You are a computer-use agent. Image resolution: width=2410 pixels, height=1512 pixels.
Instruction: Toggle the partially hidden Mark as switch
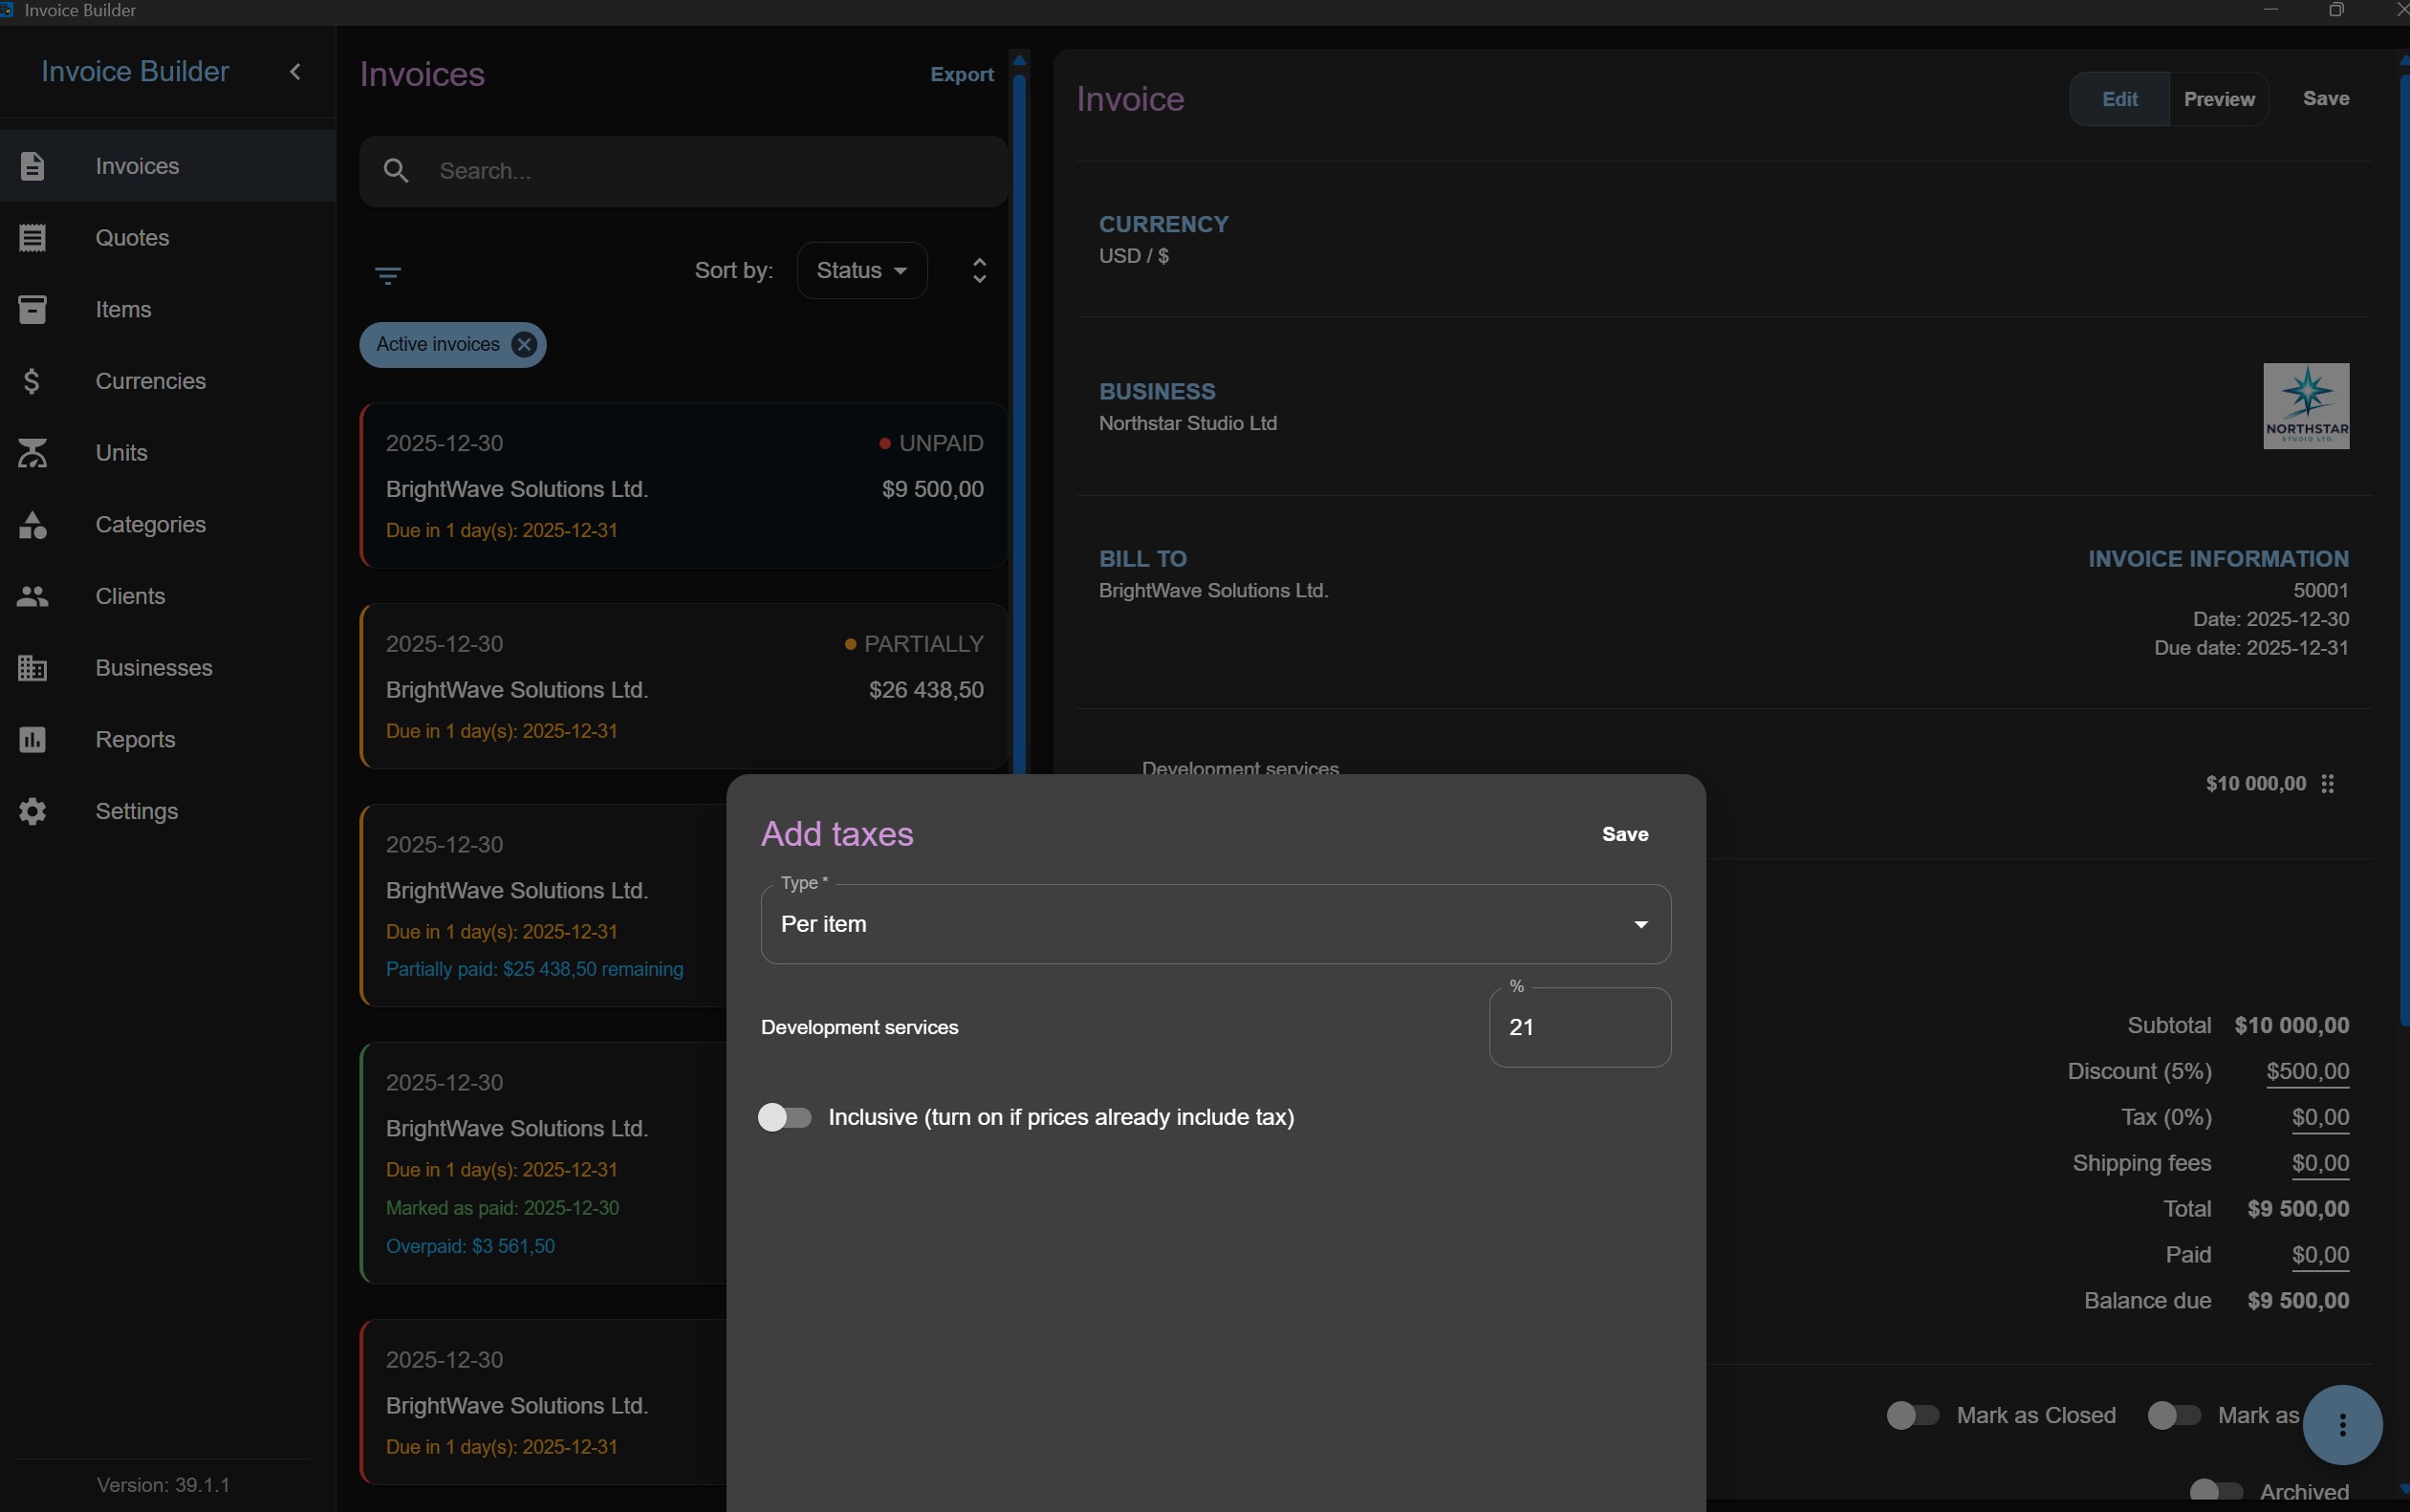pyautogui.click(x=2174, y=1416)
